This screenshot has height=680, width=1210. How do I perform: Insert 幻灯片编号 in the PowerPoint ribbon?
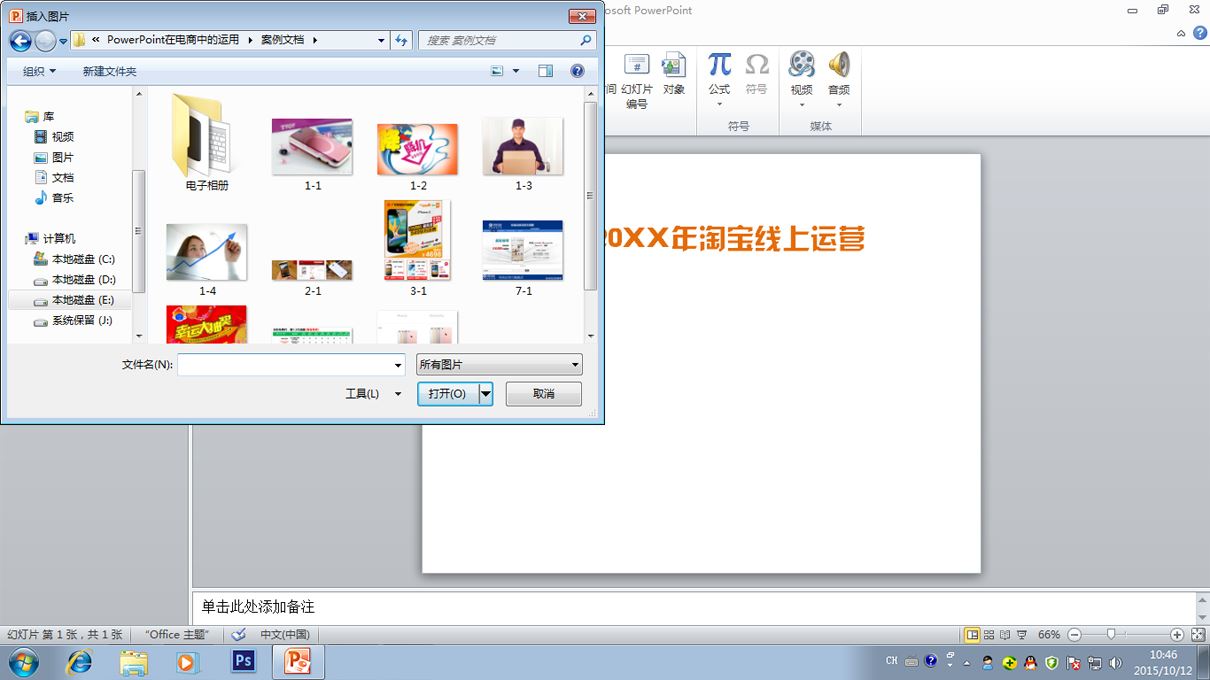[x=637, y=81]
